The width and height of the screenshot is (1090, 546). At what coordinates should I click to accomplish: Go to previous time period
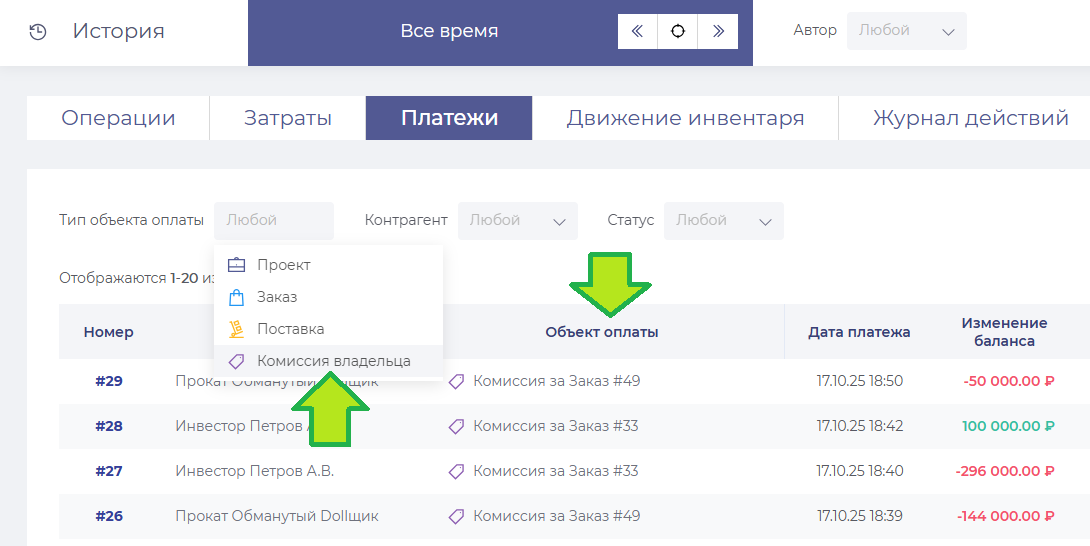click(x=637, y=31)
